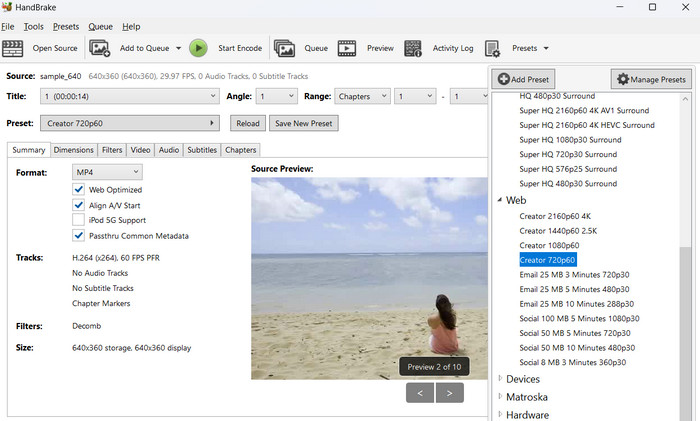Screen dimensions: 700x421
Task: Enable the Web Optimized checkbox
Action: click(79, 189)
